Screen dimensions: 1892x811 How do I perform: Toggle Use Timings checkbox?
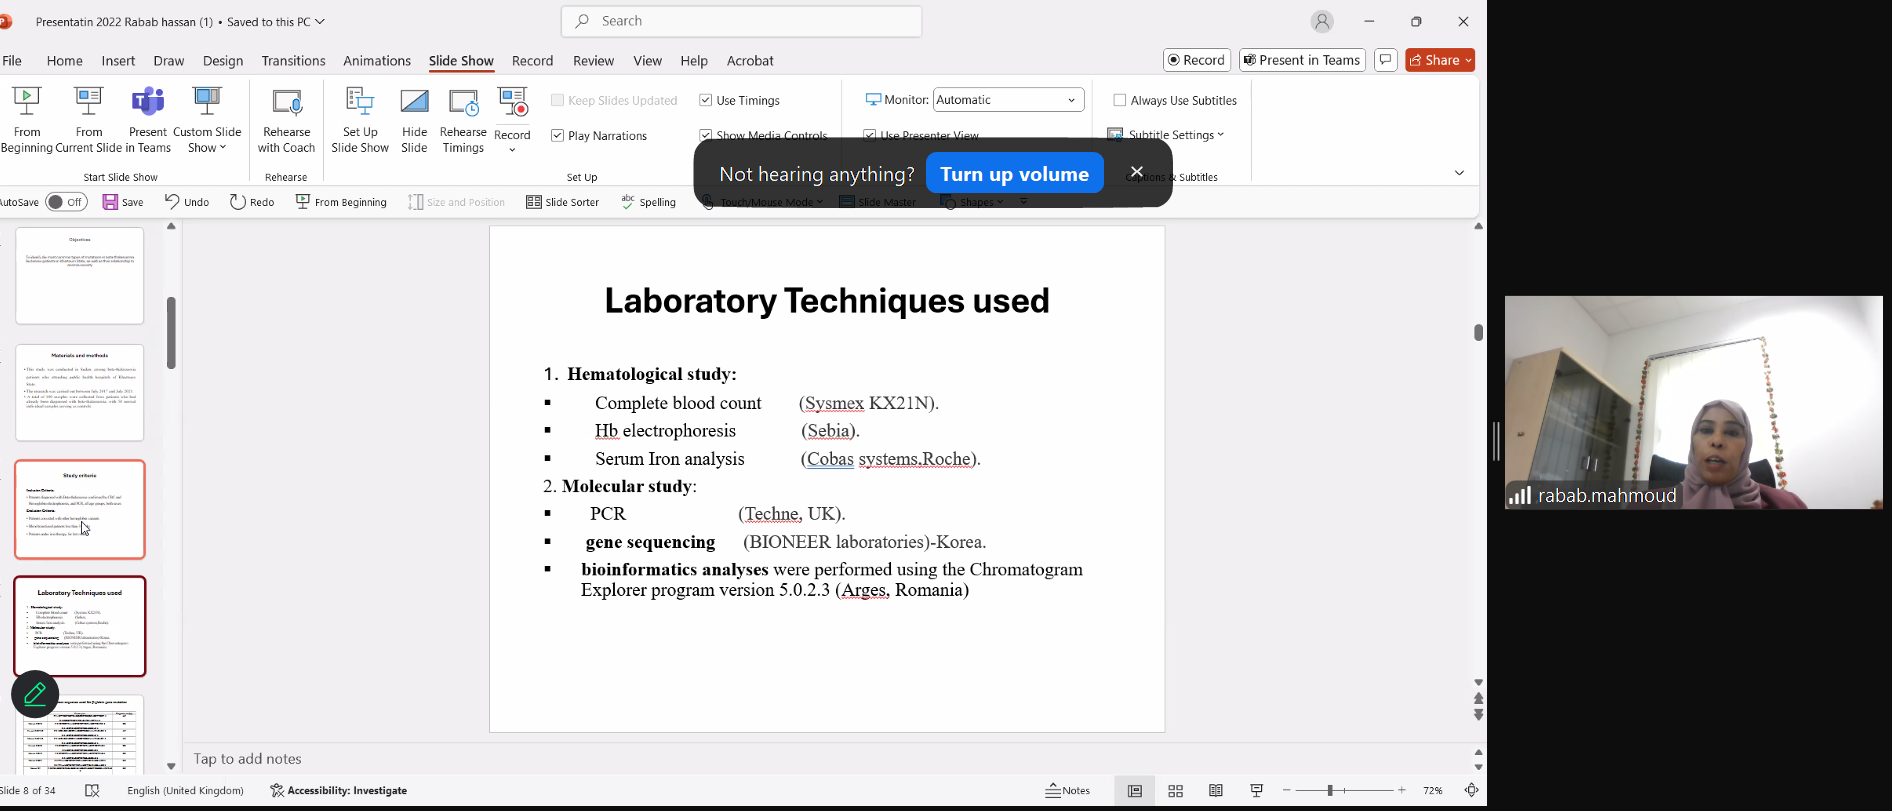[706, 100]
